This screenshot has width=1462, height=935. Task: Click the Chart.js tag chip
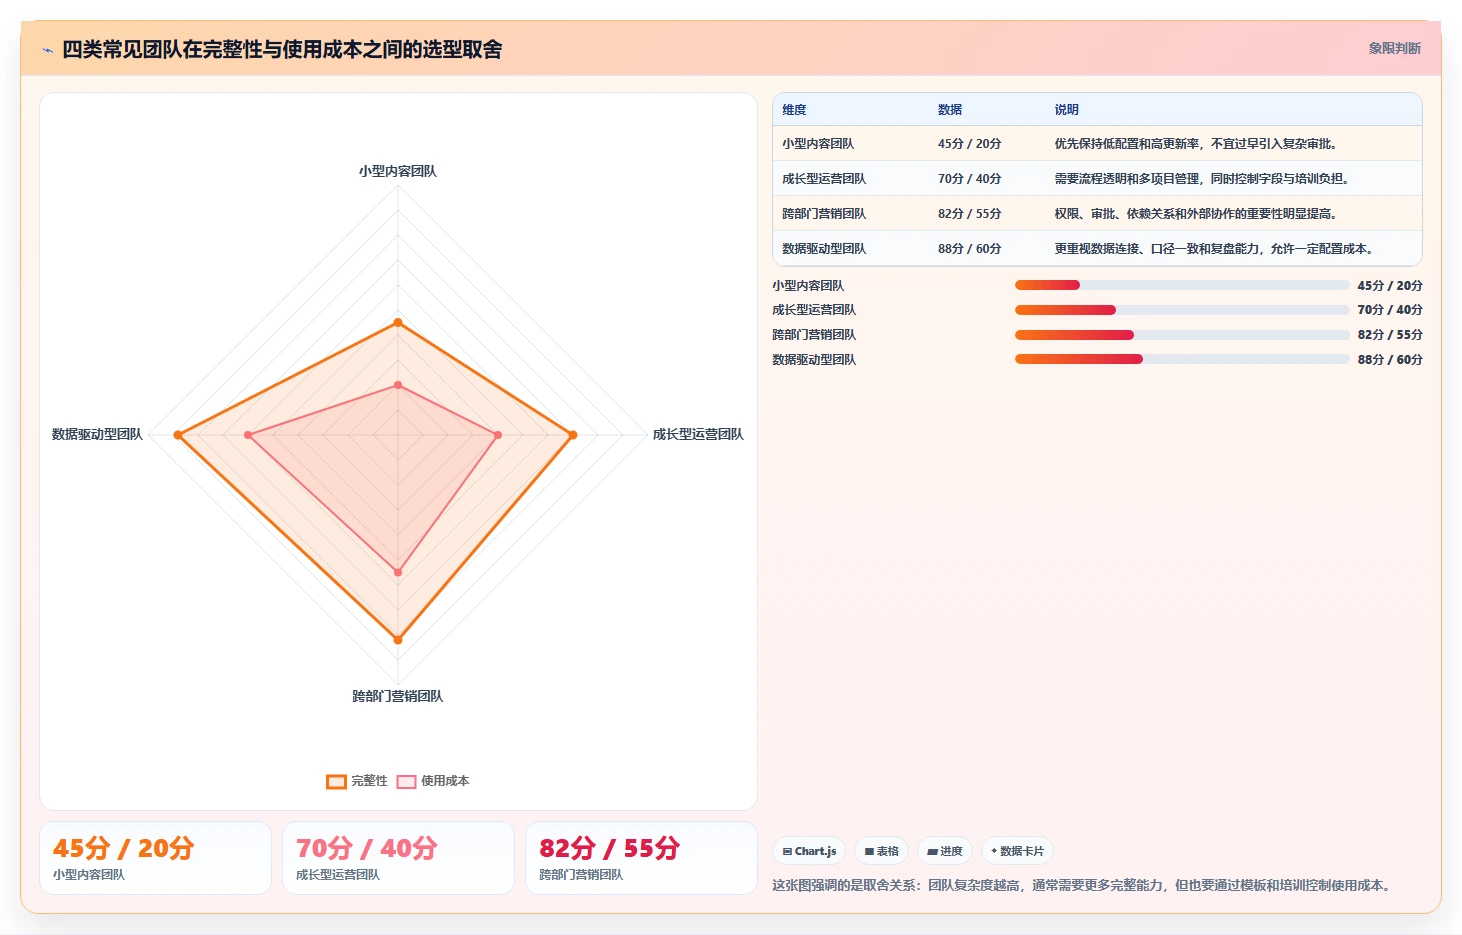click(809, 851)
